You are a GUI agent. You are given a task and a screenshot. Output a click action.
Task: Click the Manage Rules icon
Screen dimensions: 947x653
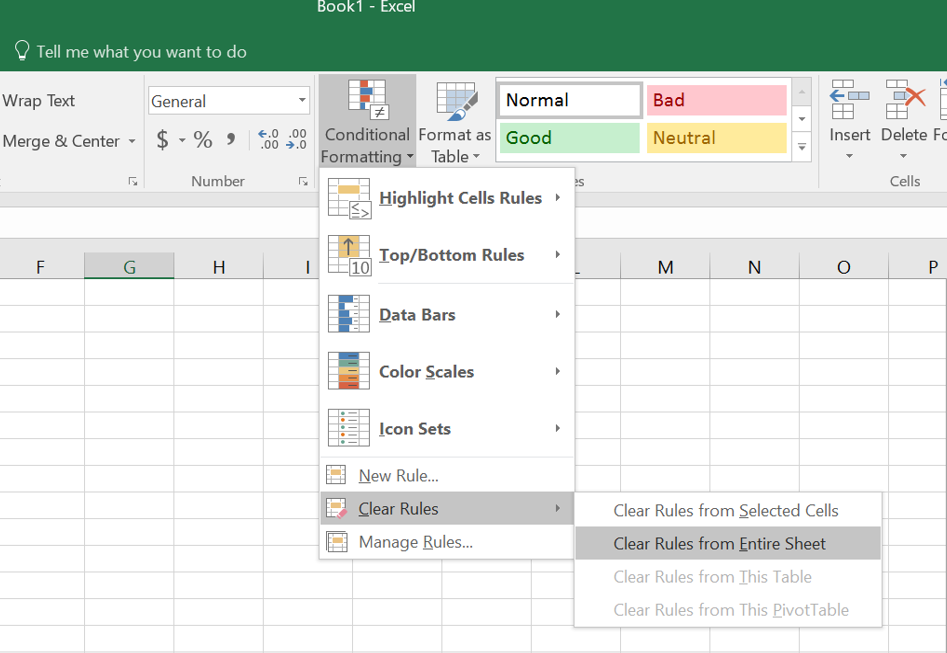coord(336,542)
